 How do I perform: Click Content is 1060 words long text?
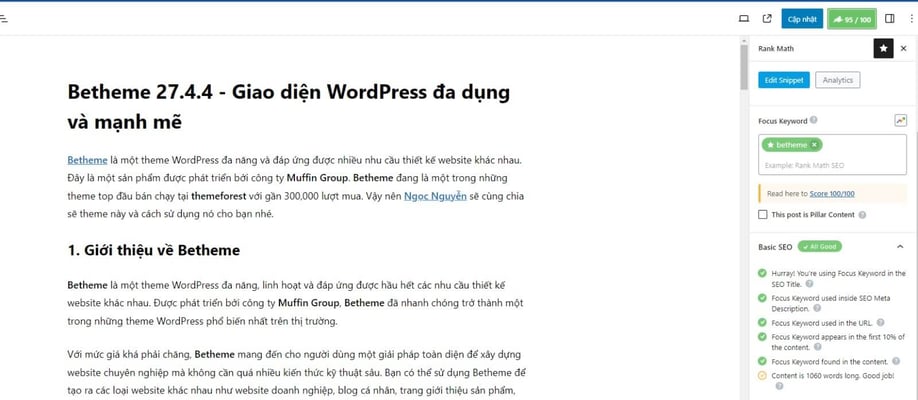[x=833, y=375]
